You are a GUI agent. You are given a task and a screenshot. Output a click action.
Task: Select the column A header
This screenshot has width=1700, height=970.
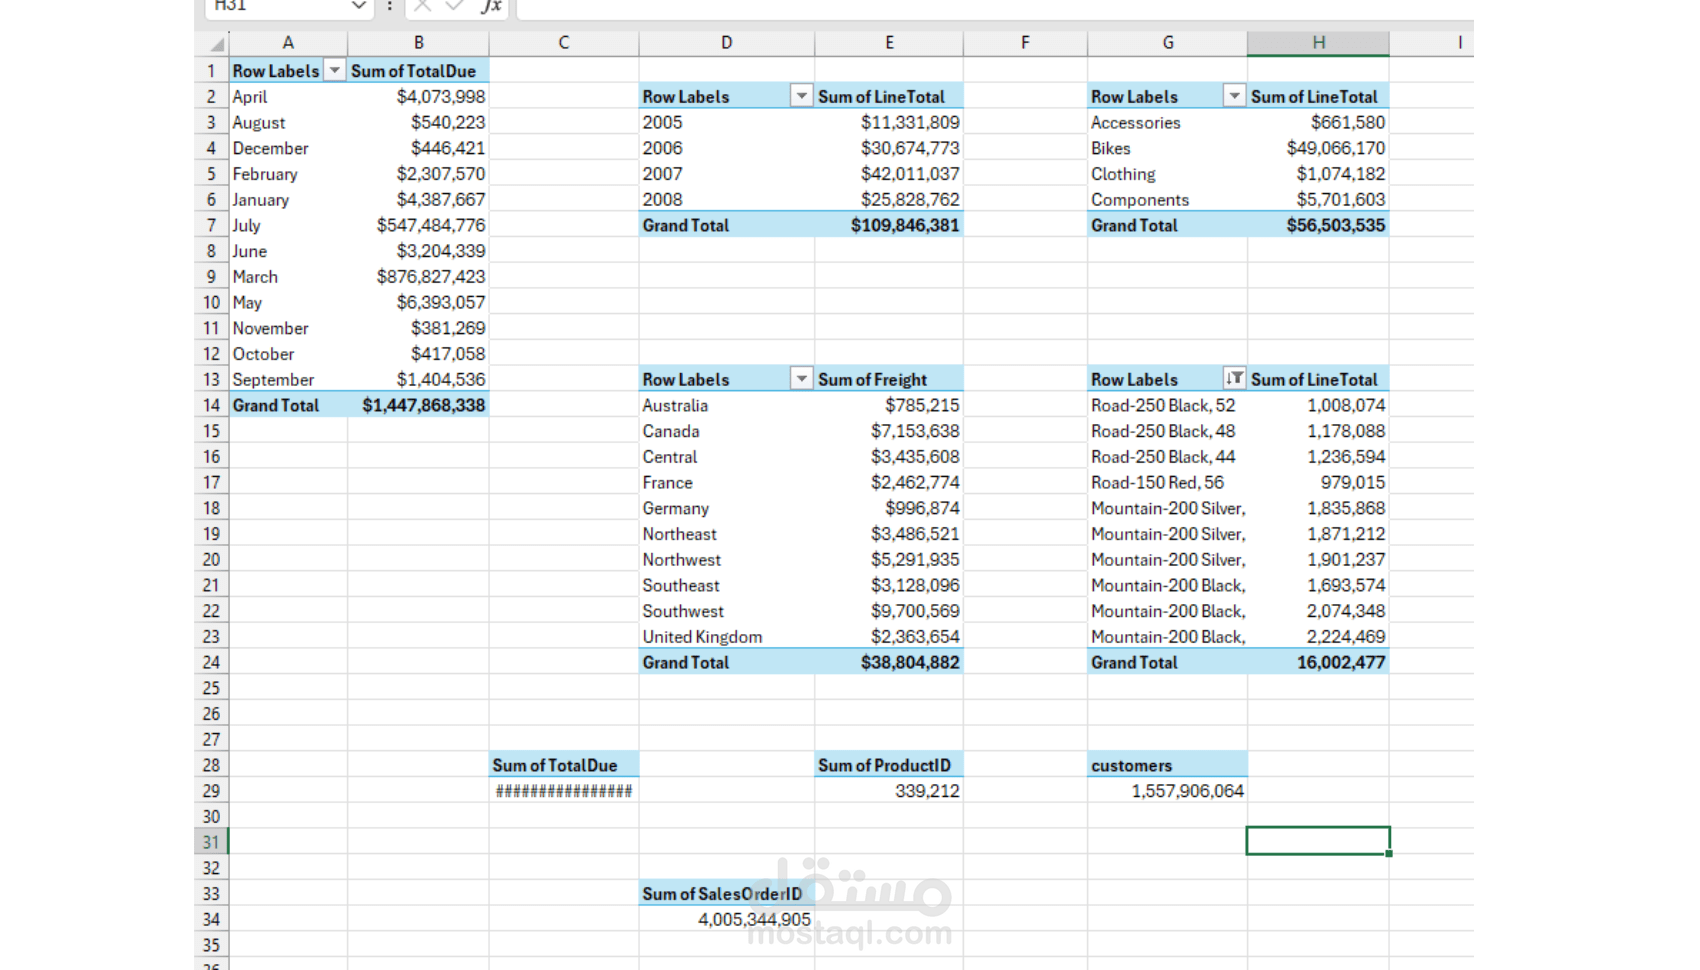(288, 43)
